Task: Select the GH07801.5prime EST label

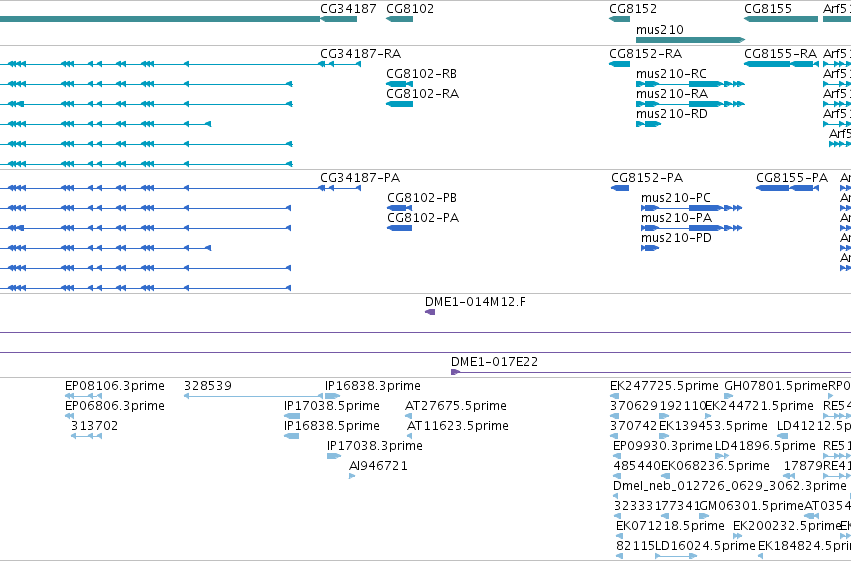Action: click(776, 386)
